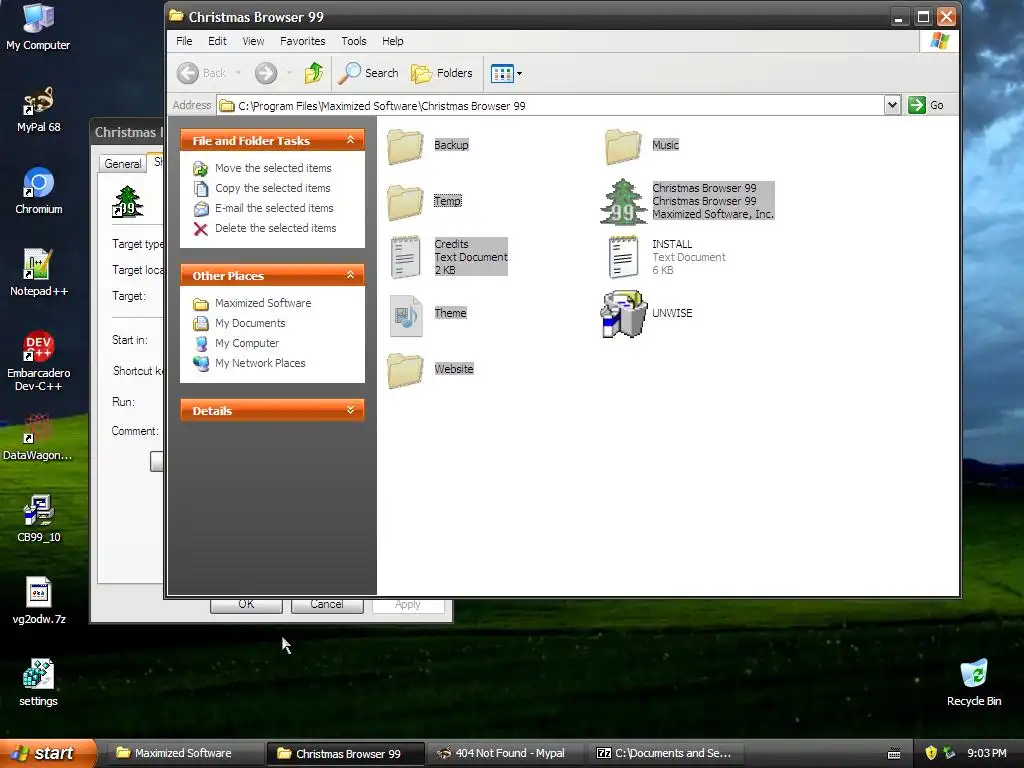Select the UNWISE uninstaller icon
1024x768 pixels.
[x=623, y=314]
